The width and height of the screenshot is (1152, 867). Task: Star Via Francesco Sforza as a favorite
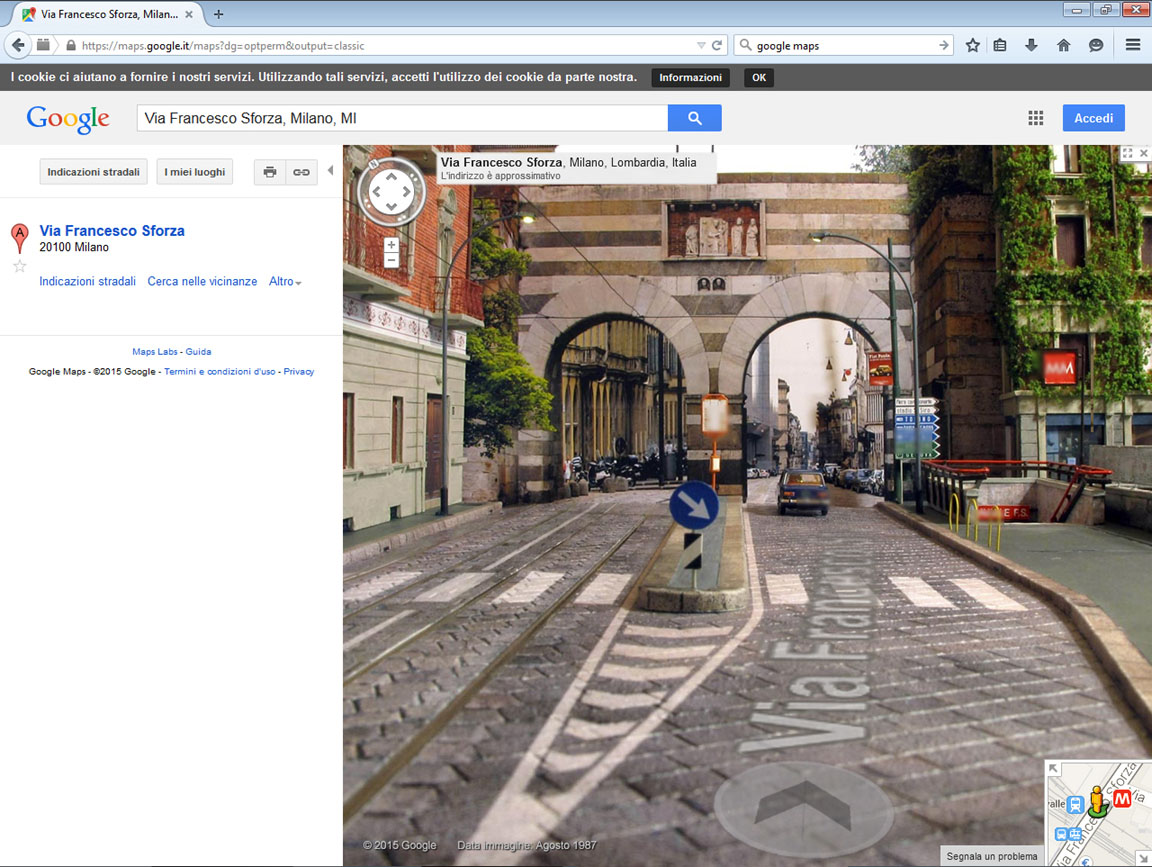pos(19,266)
